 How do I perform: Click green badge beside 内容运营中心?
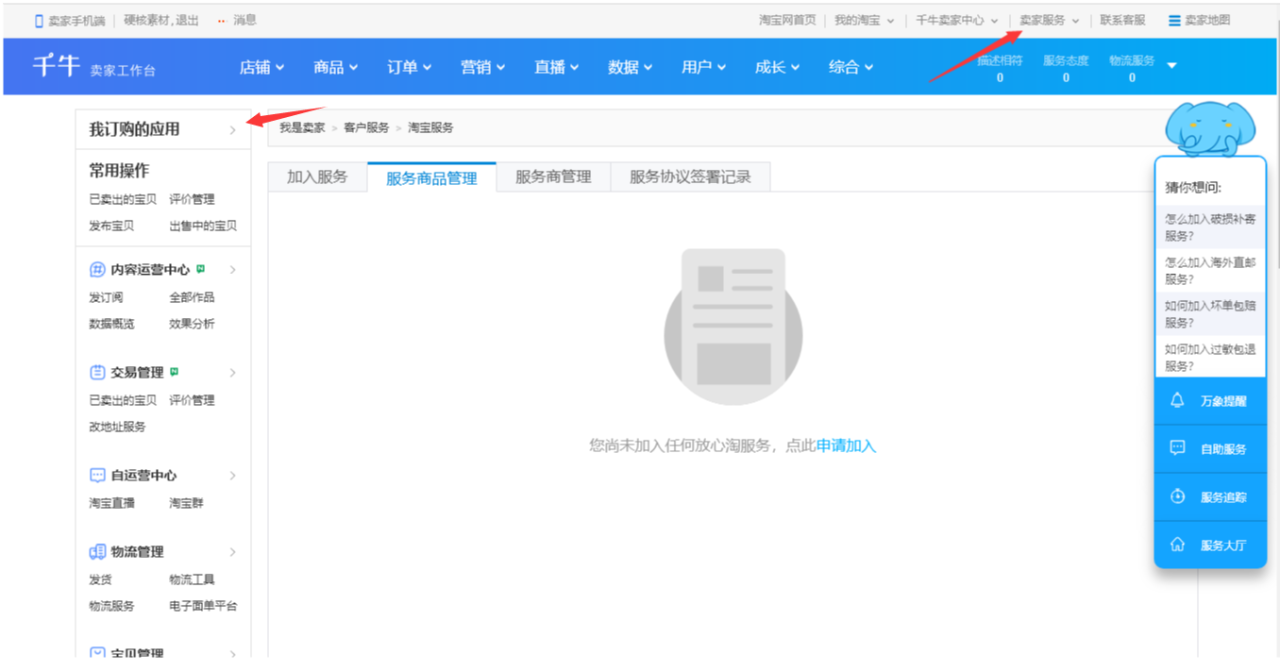[200, 269]
